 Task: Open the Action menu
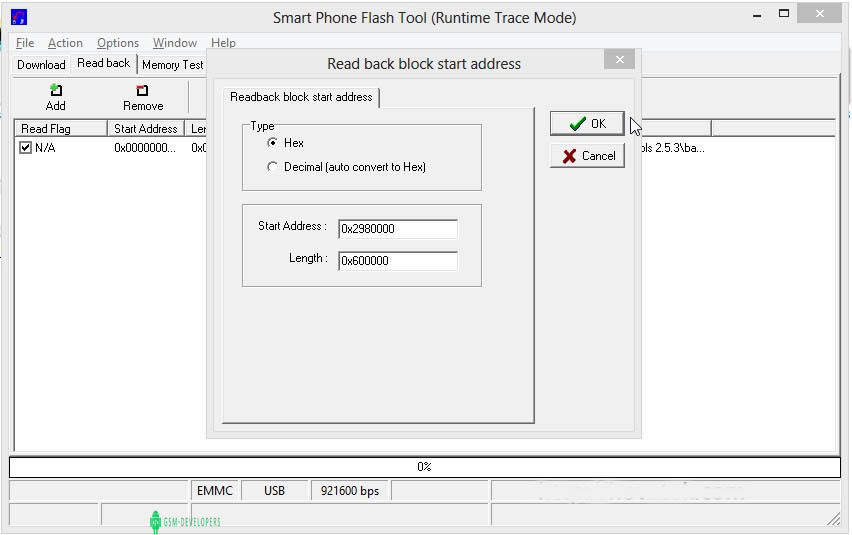[x=65, y=43]
